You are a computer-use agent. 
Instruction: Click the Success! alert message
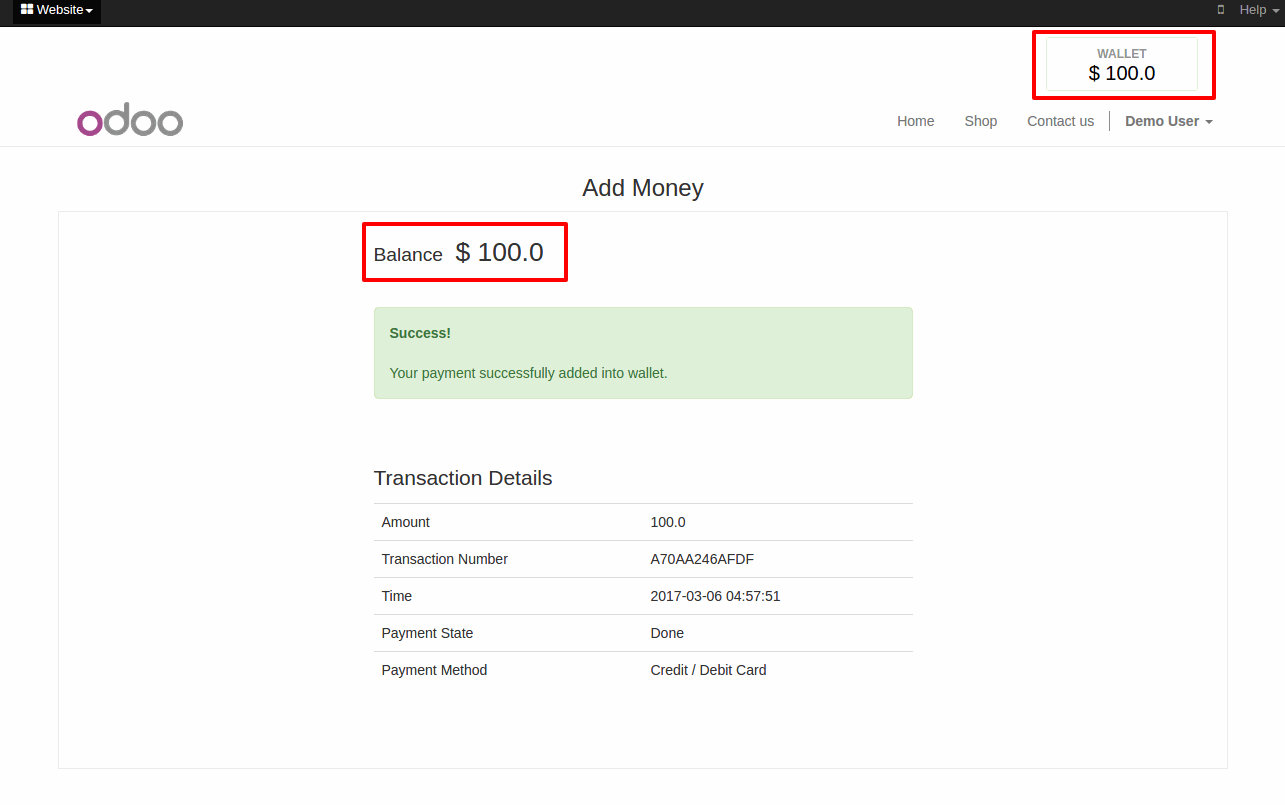(643, 353)
